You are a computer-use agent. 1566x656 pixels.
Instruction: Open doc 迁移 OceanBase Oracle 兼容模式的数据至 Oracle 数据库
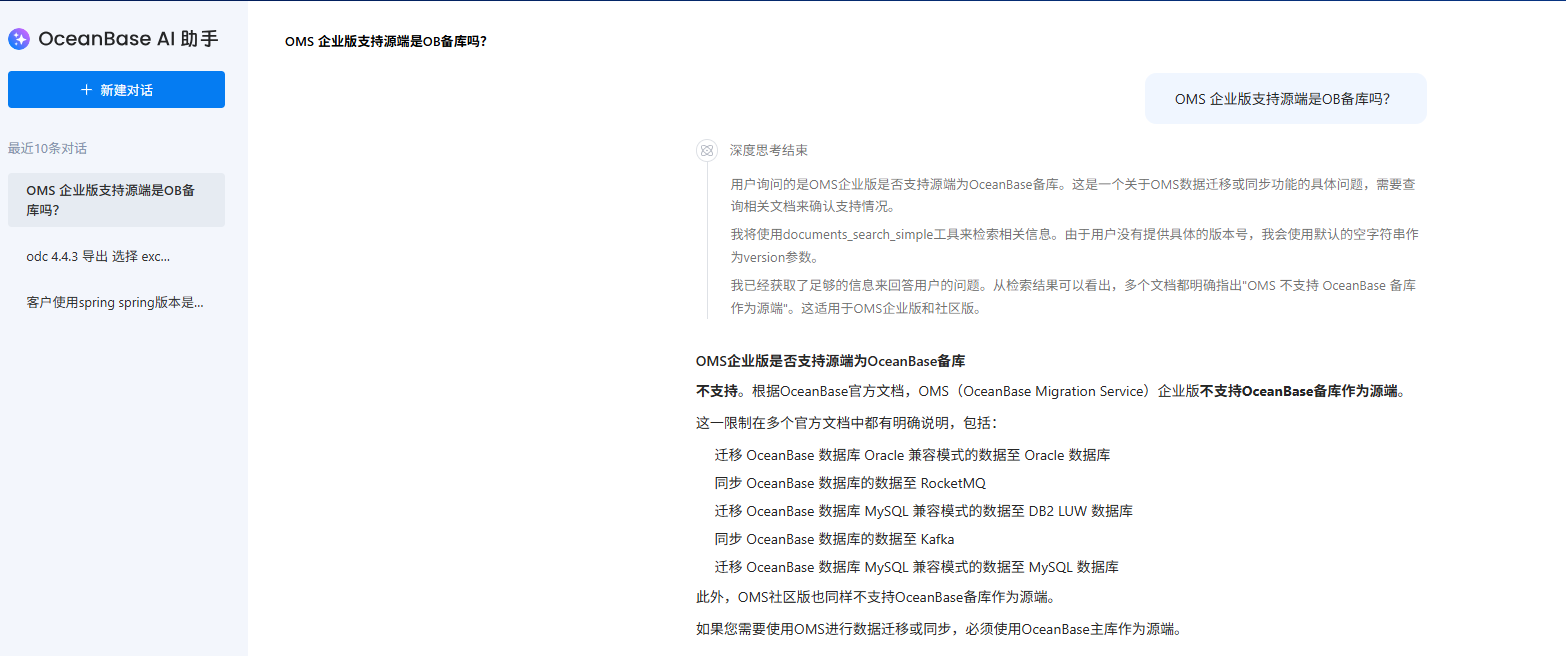pos(912,455)
